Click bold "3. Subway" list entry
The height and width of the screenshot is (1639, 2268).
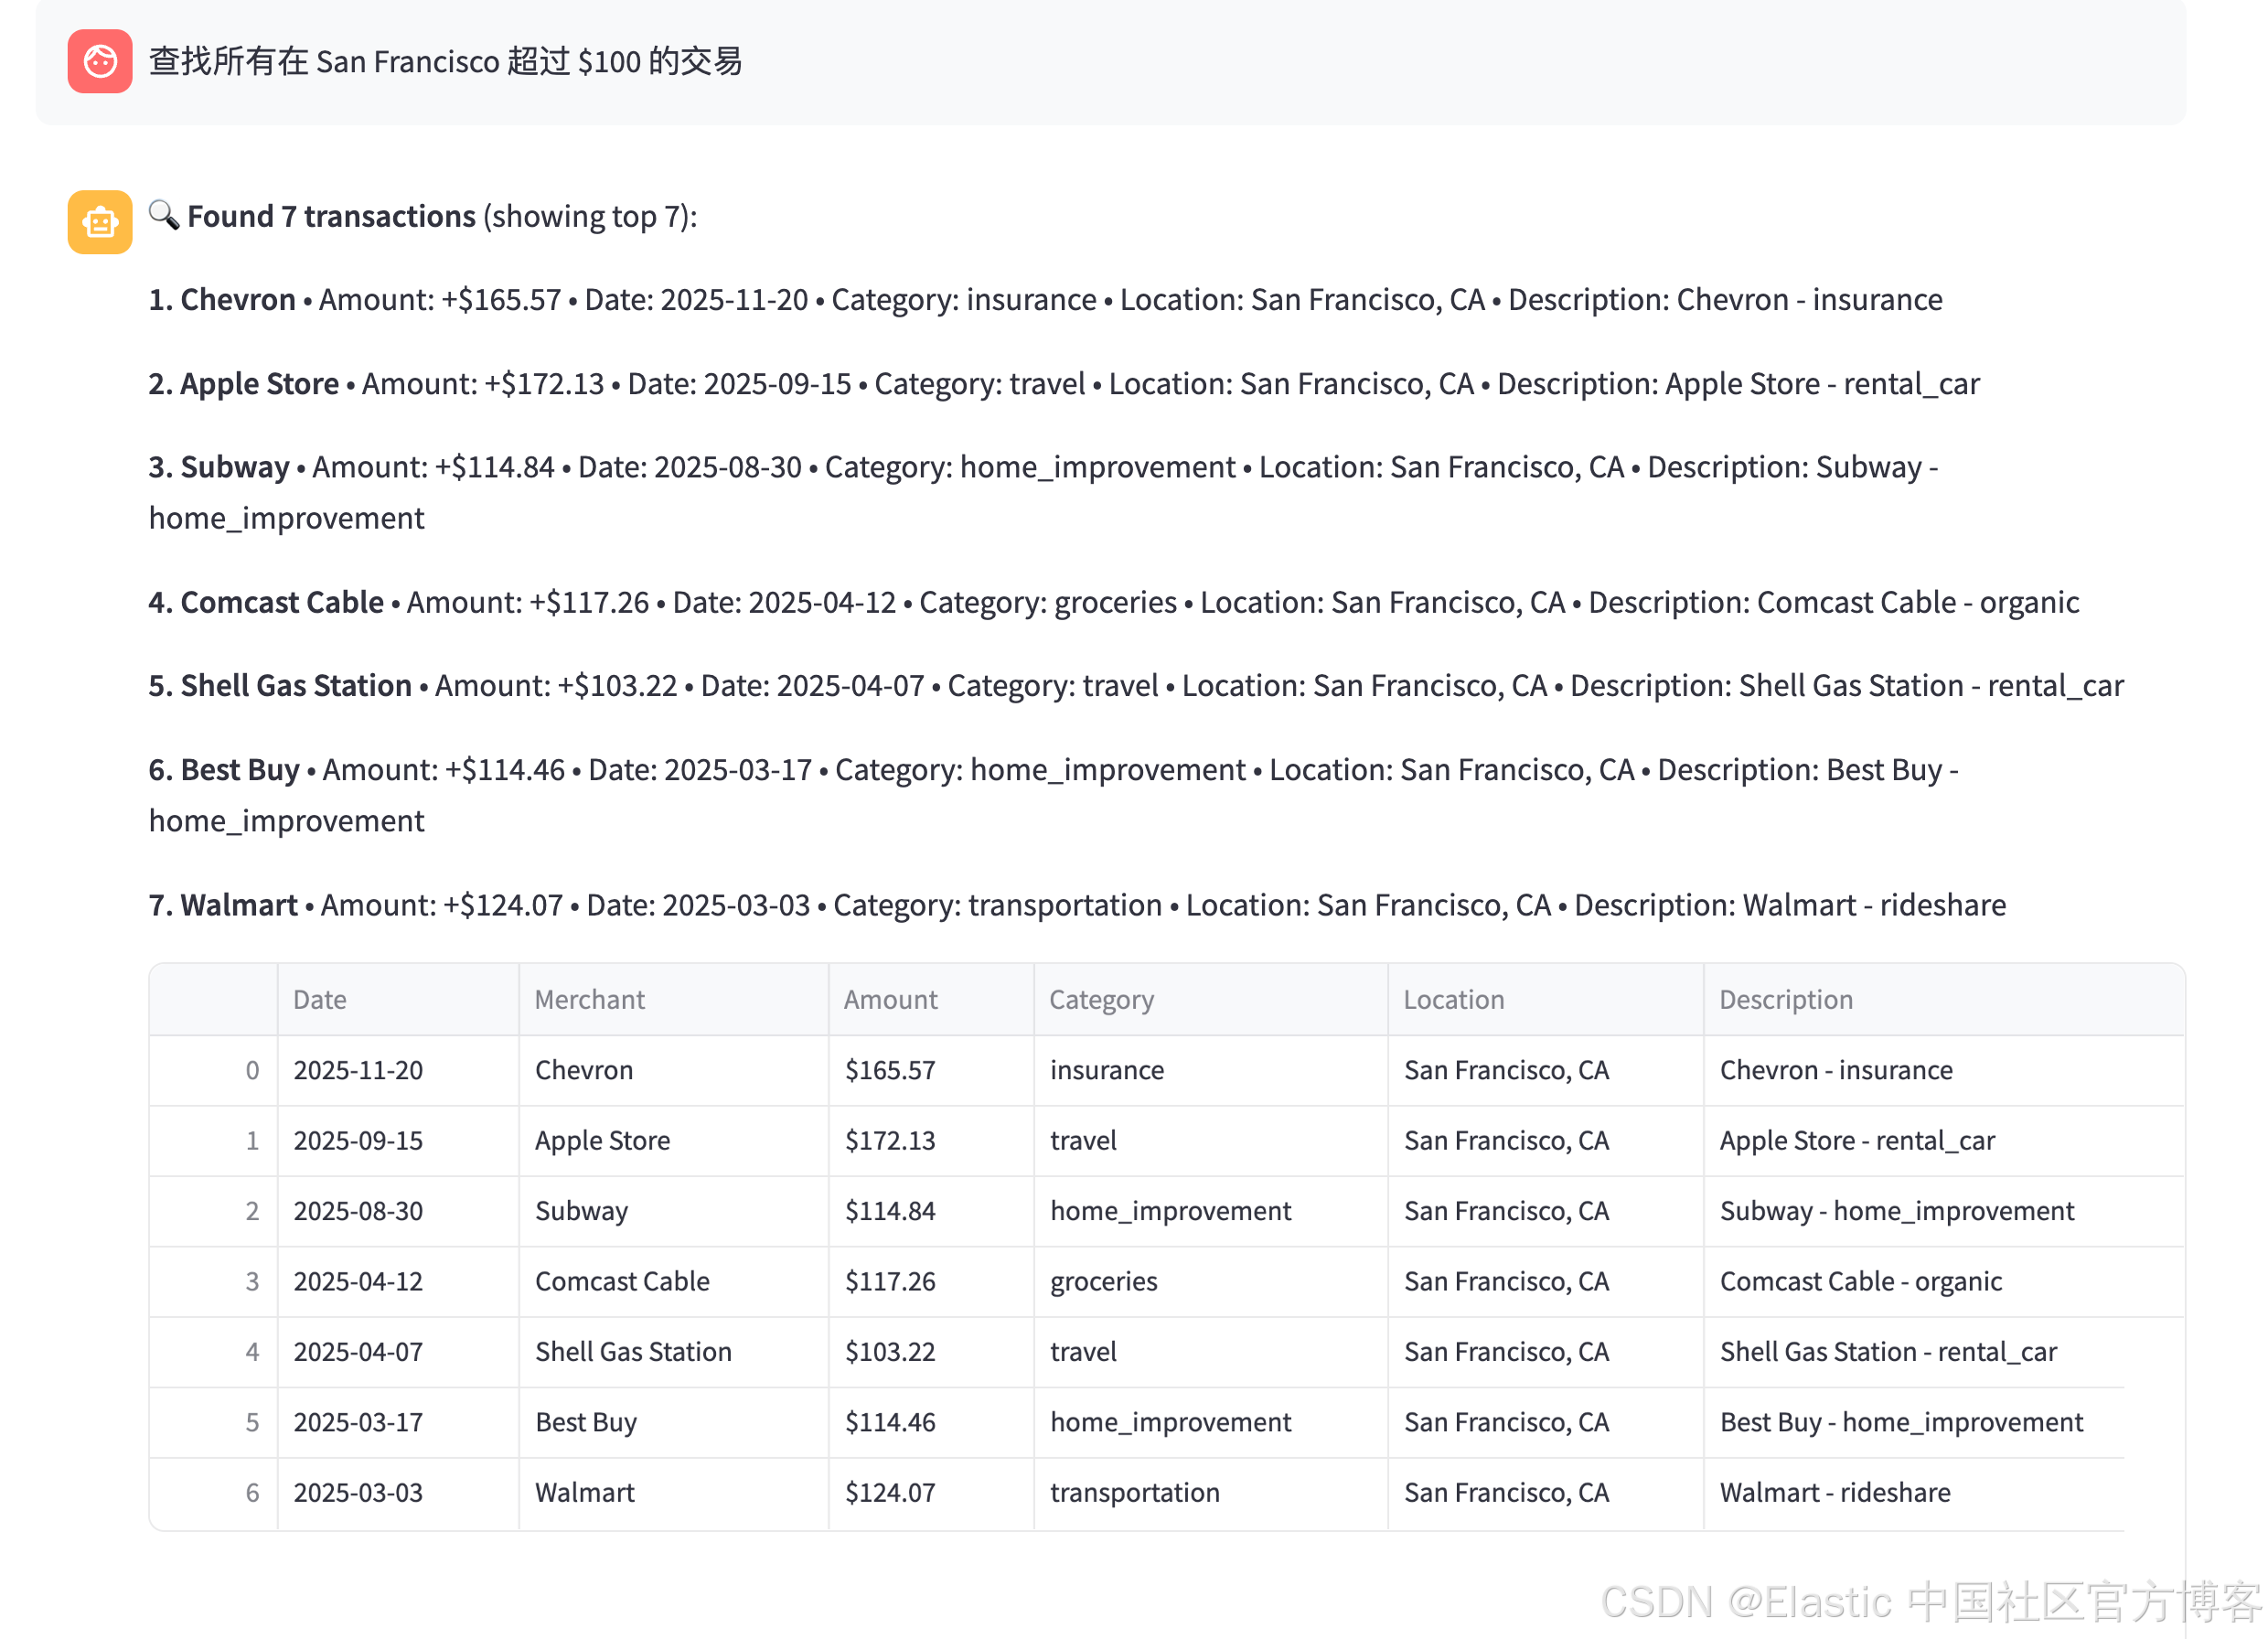tap(219, 467)
